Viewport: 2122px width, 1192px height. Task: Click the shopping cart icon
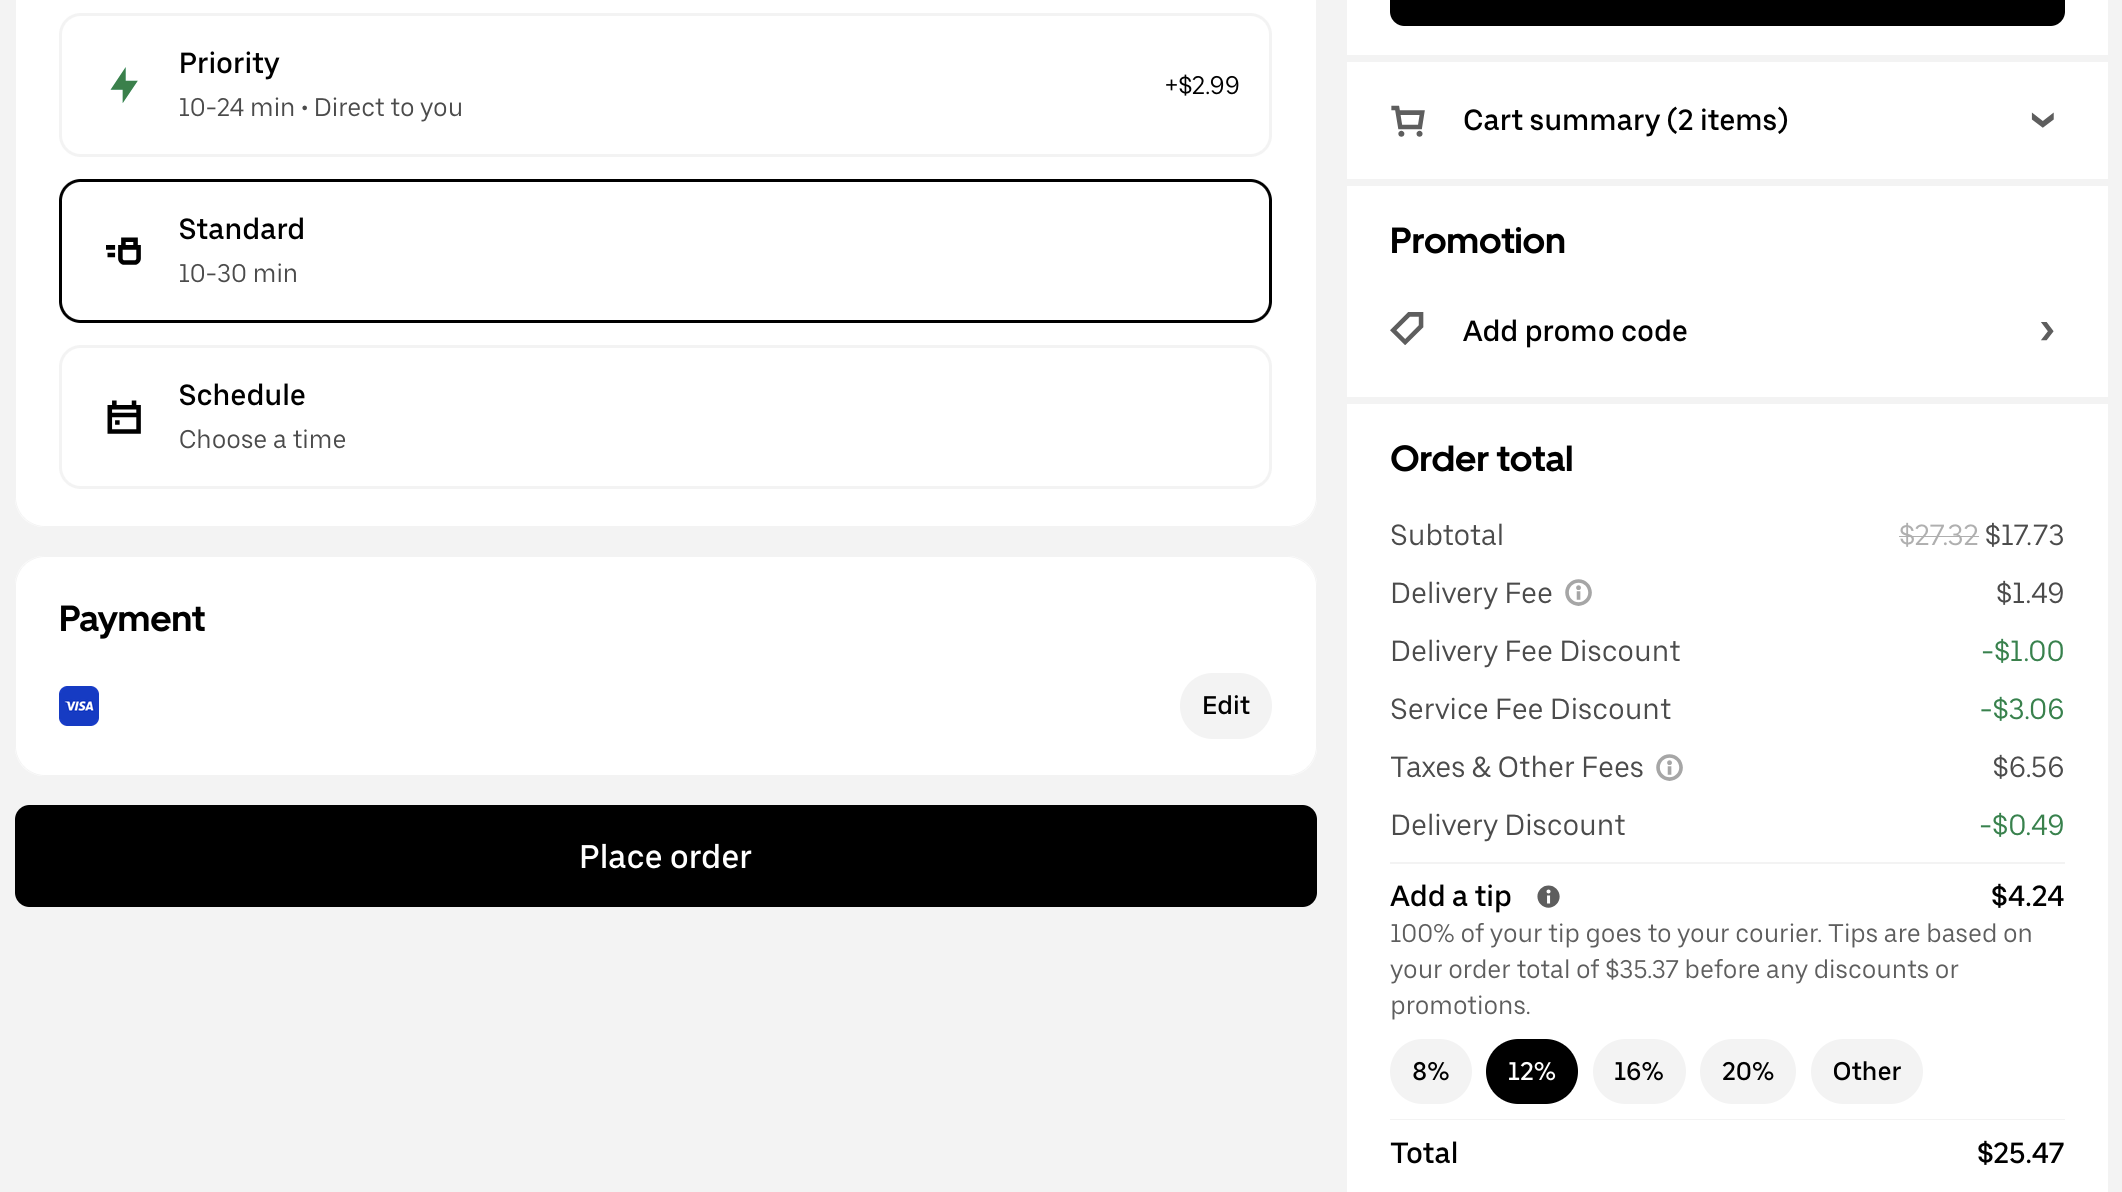pyautogui.click(x=1408, y=121)
